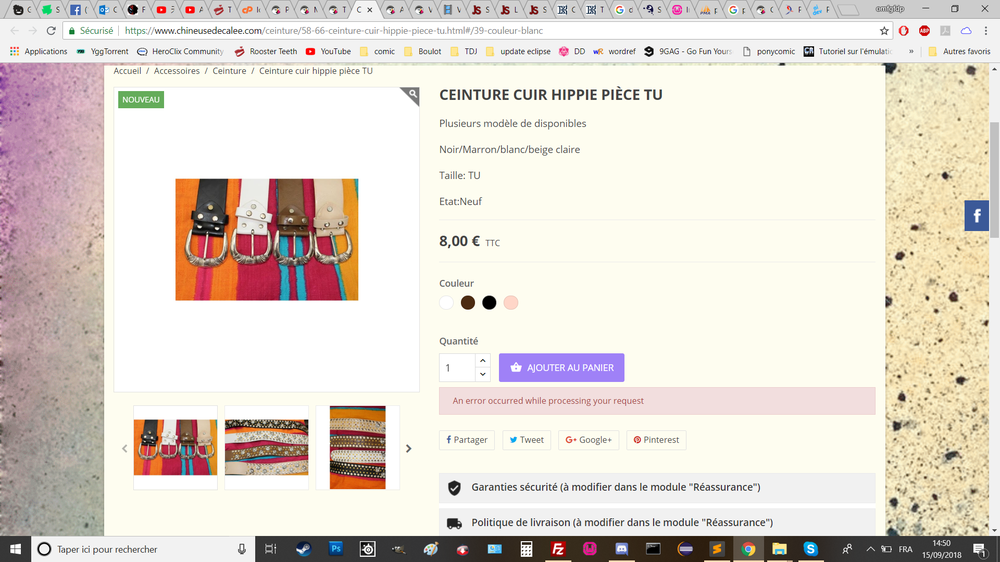Open Sublime Text from taskbar
Screen dimensions: 1000x562
tap(716, 549)
